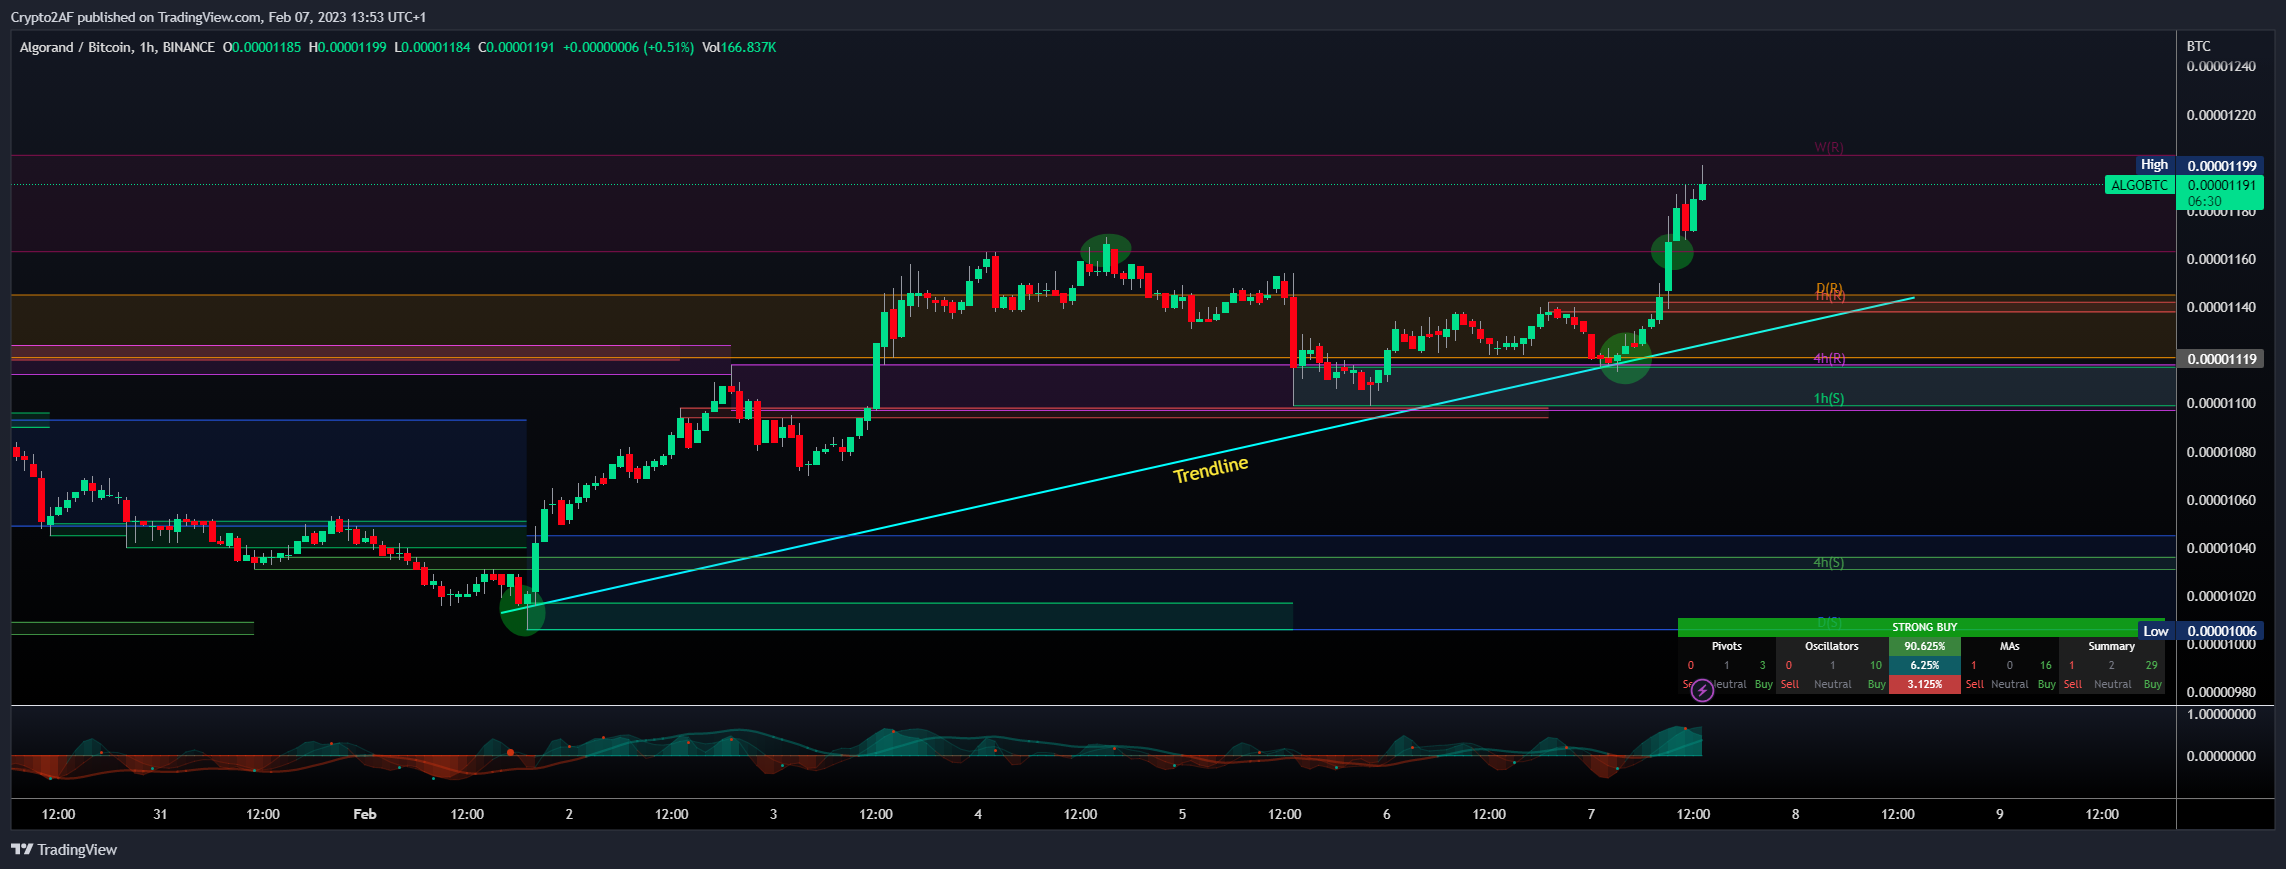Click the Summary column header
Screen dimensions: 2286x869
tap(2111, 646)
